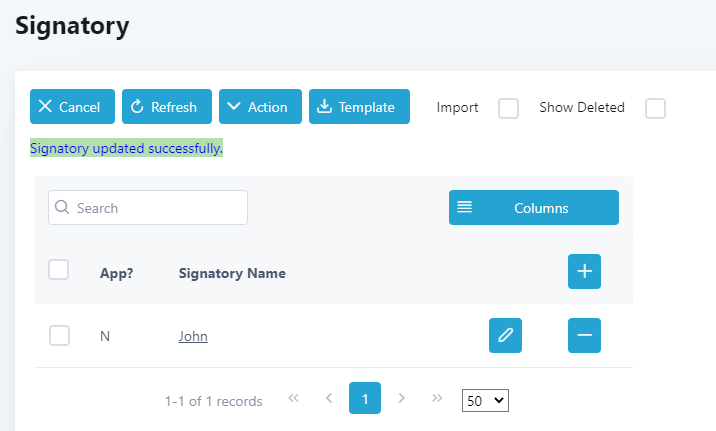Open the John signatory link

tap(193, 336)
